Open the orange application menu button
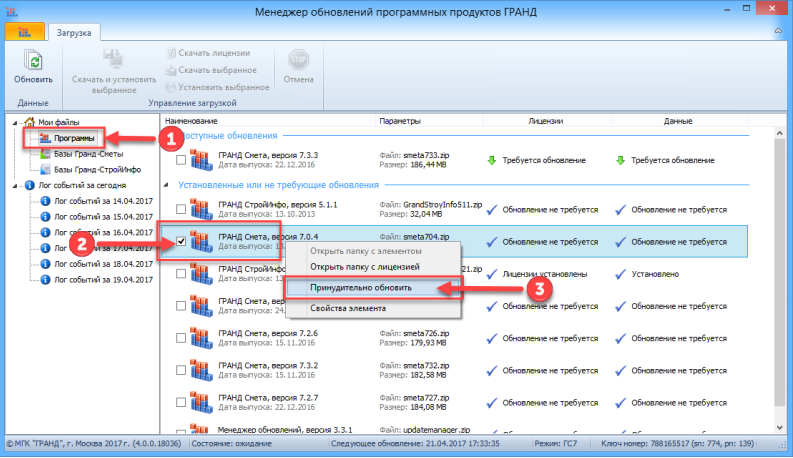Viewport: 793px width, 458px height. 25,32
